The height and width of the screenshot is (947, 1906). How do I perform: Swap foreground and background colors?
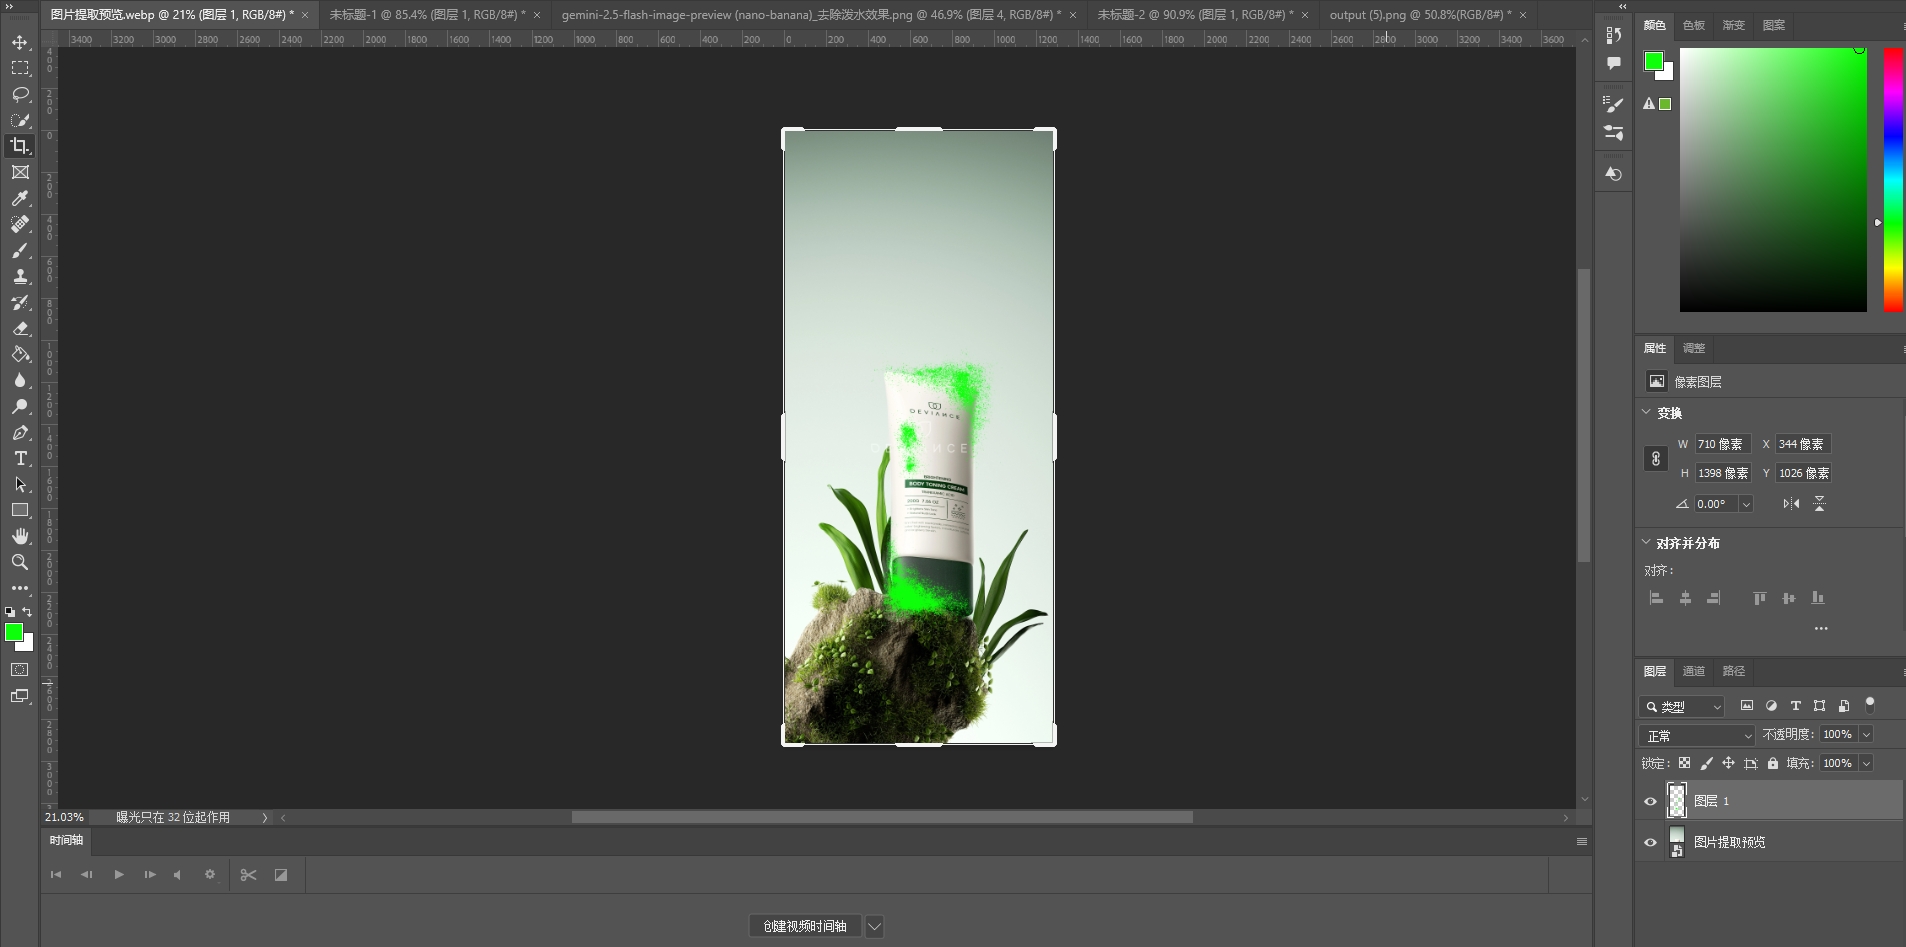click(x=28, y=611)
